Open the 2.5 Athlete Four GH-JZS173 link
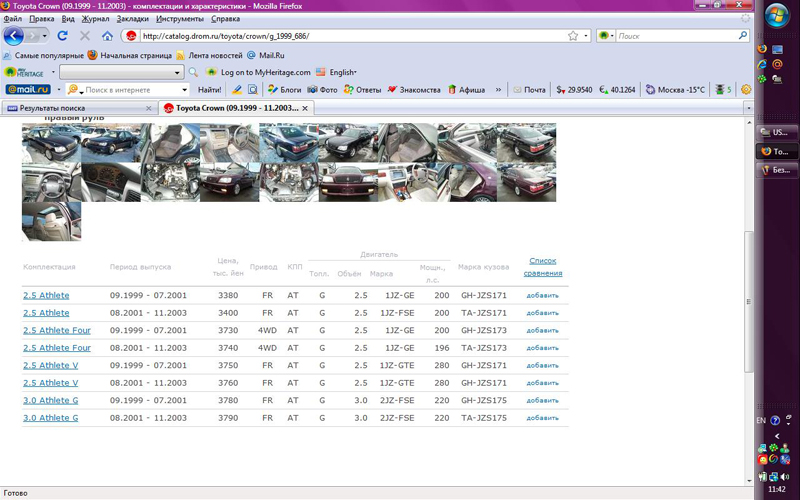The width and height of the screenshot is (800, 500). coord(57,330)
